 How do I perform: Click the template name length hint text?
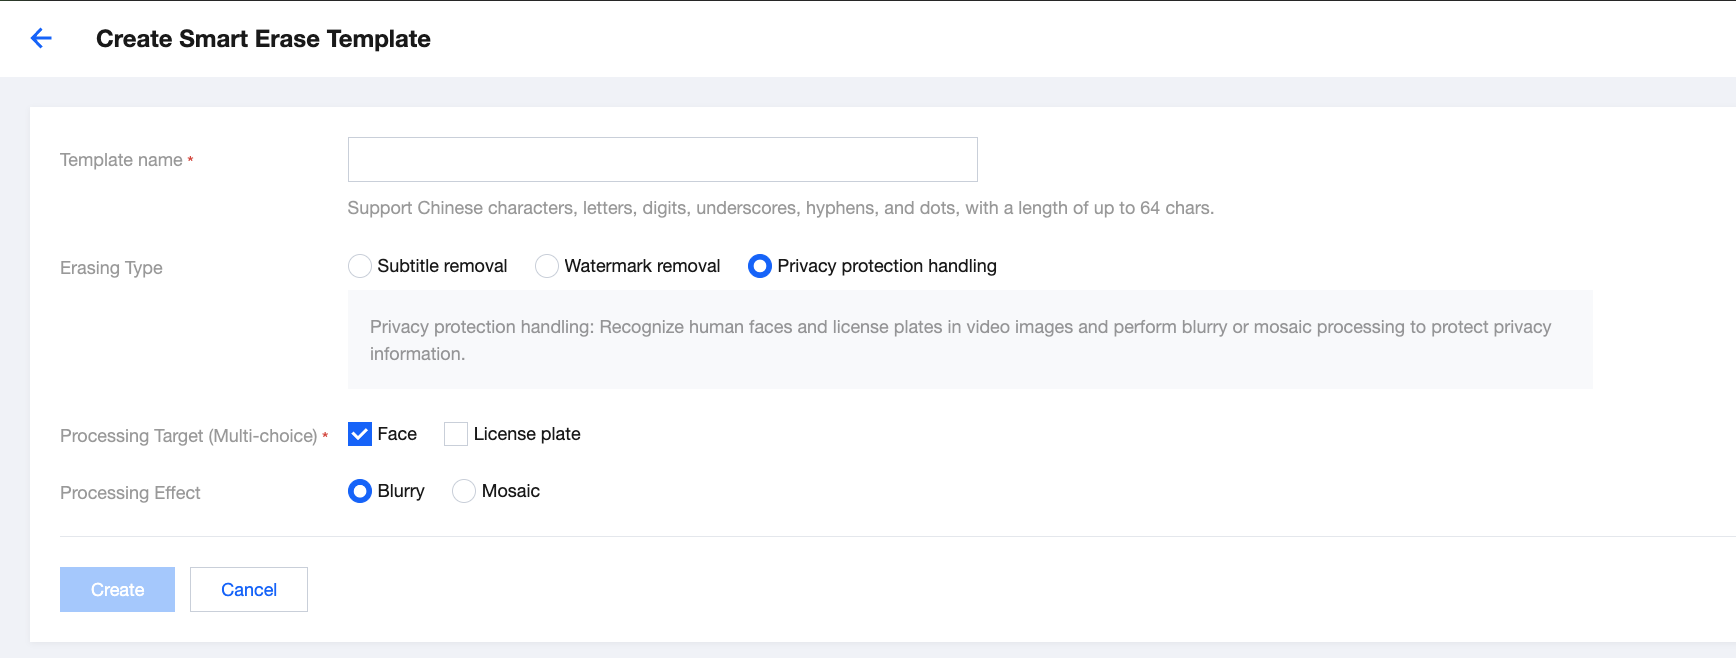coord(780,208)
